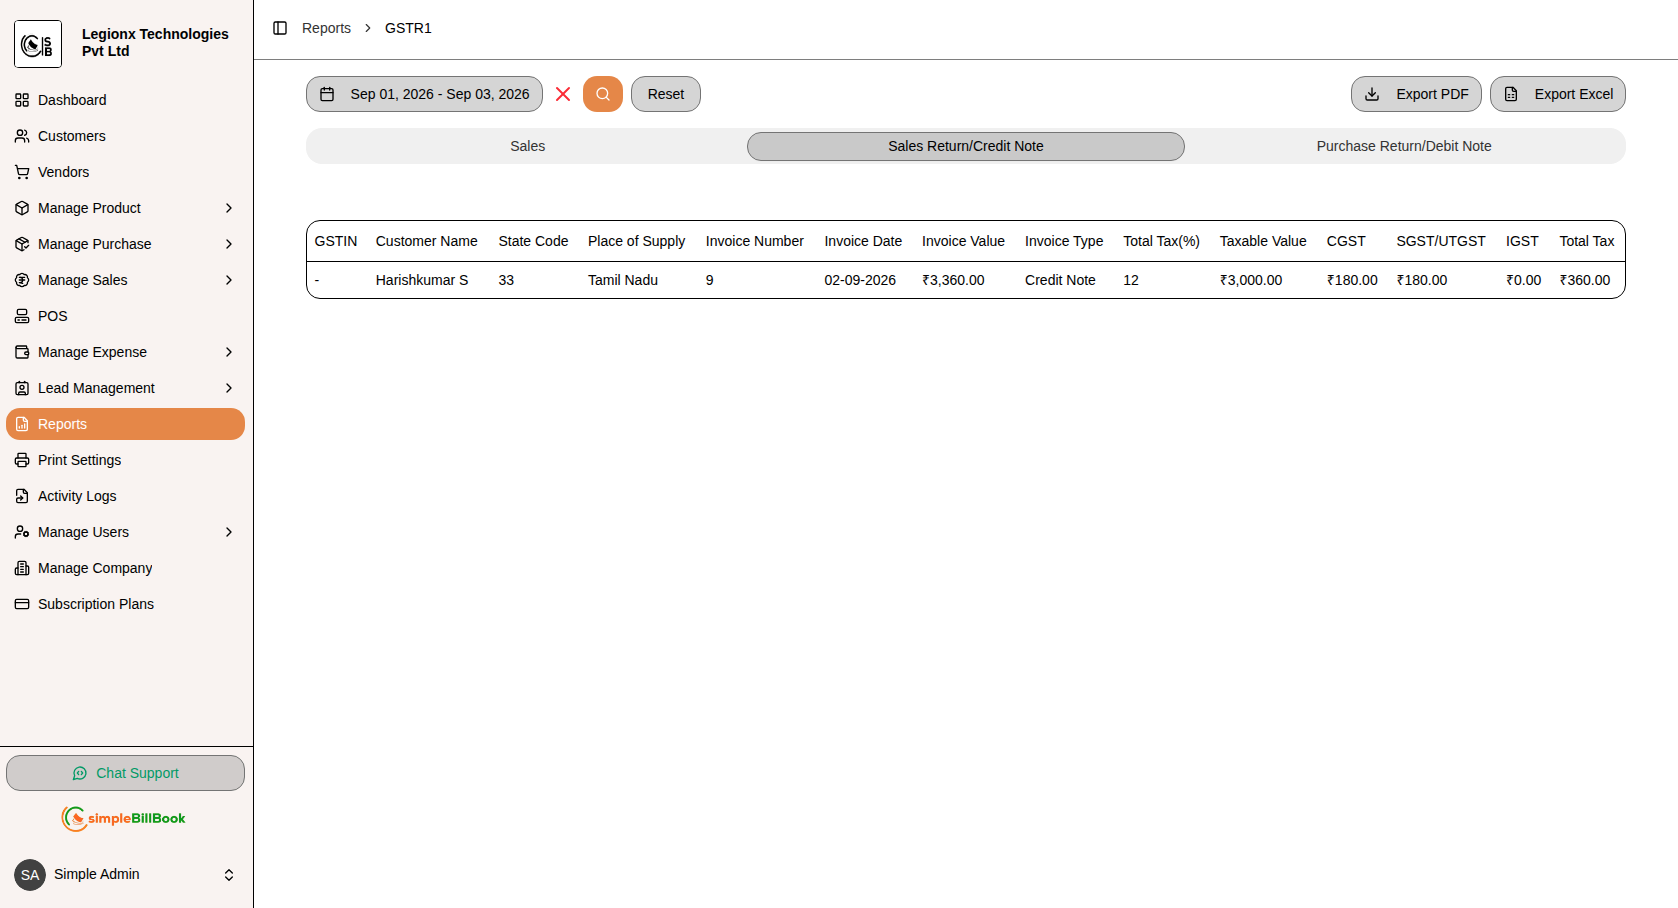Image resolution: width=1678 pixels, height=908 pixels.
Task: Open Chat Support
Action: tap(125, 773)
